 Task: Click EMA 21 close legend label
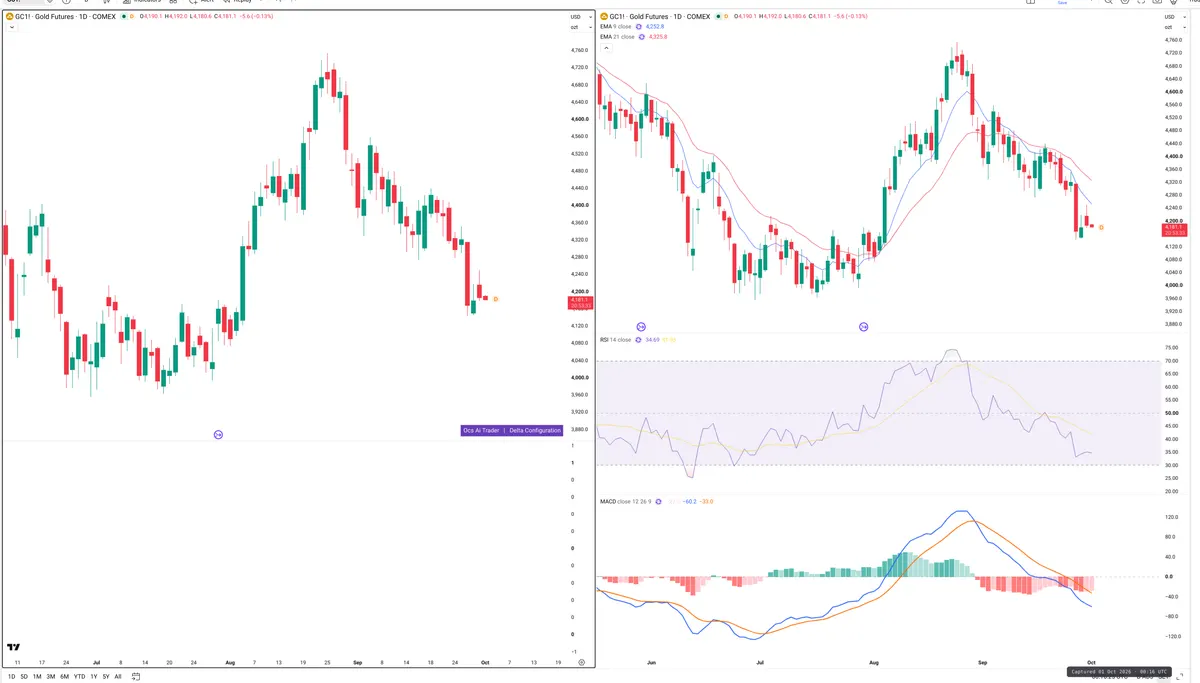618,37
